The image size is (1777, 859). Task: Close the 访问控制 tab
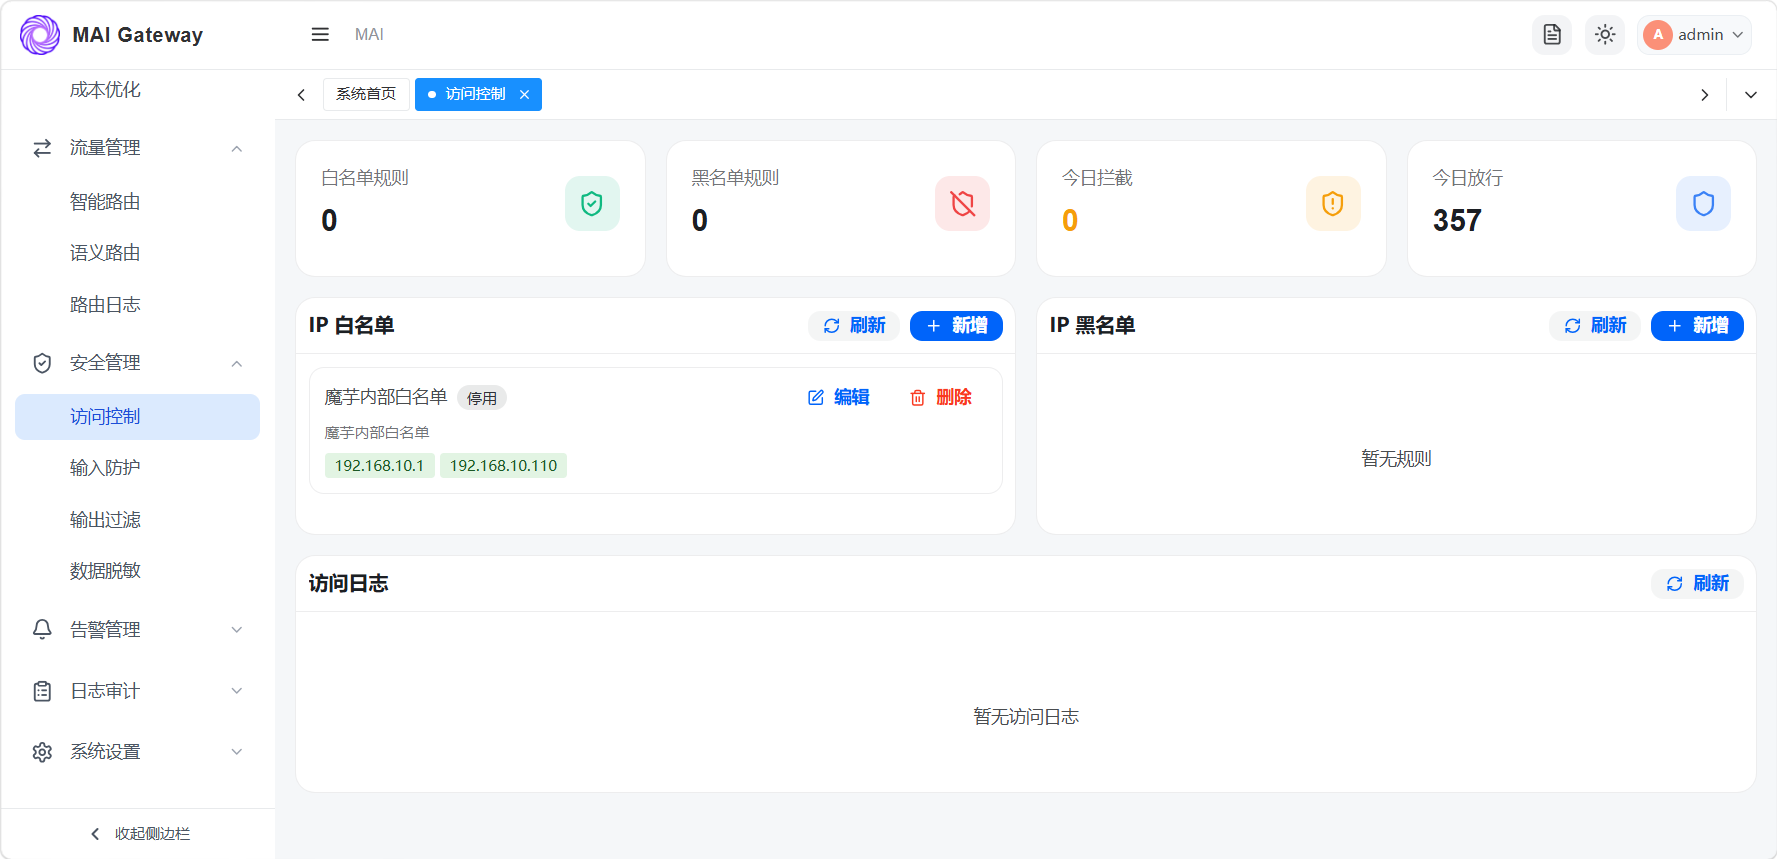524,95
